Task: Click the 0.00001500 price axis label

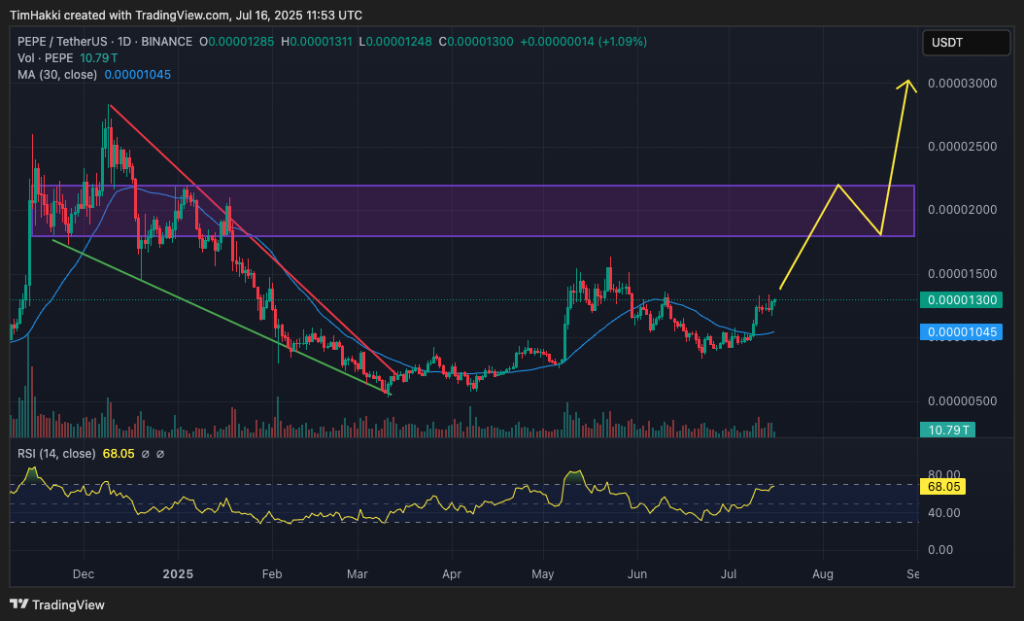Action: [962, 274]
